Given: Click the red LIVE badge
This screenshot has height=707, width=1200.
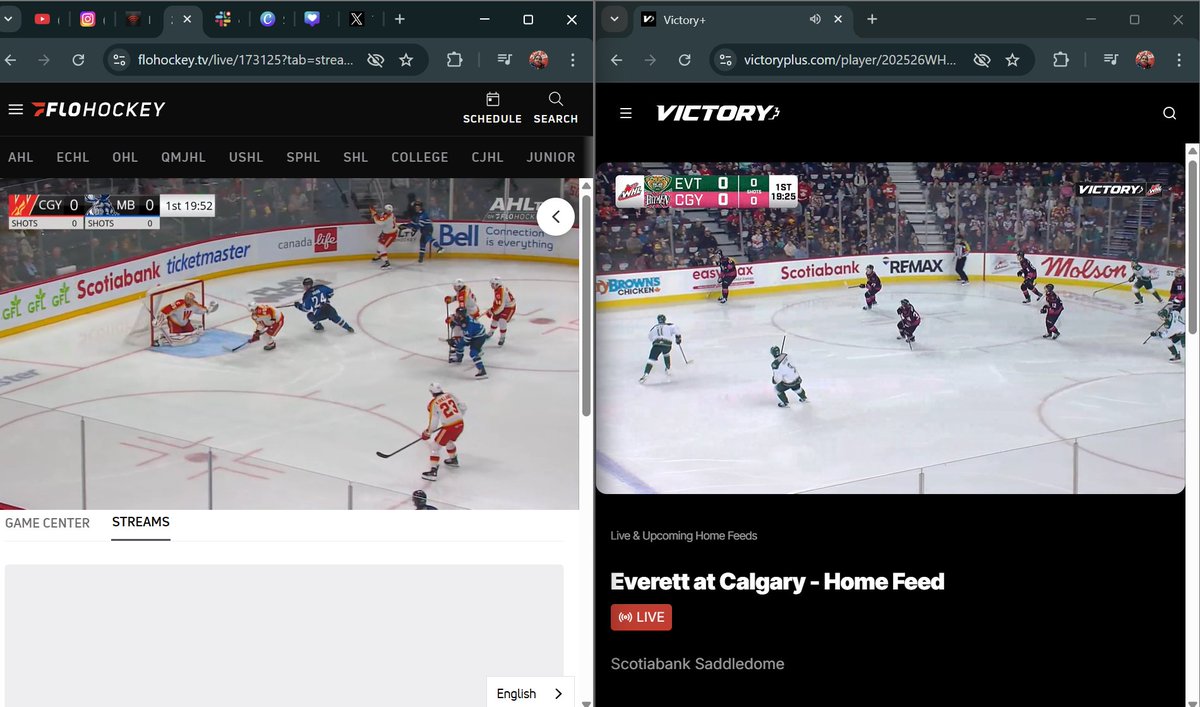Looking at the screenshot, I should pos(641,617).
